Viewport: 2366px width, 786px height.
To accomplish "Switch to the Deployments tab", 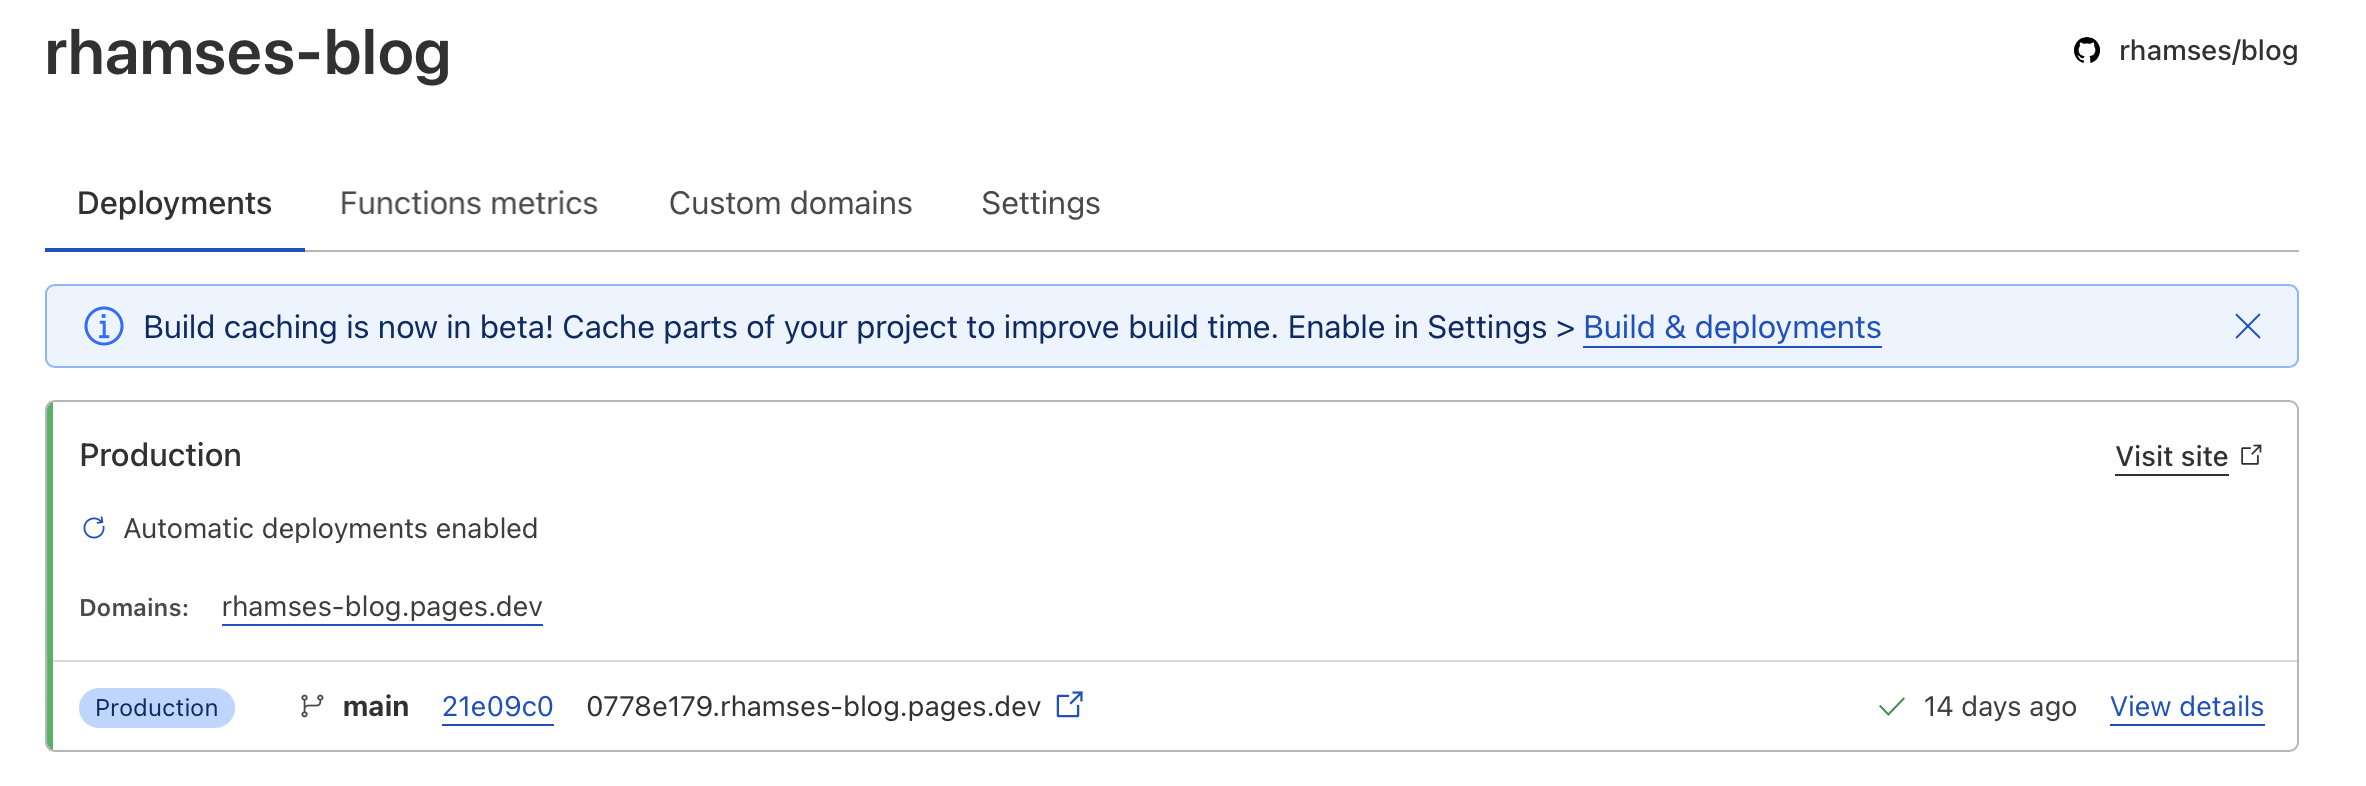I will 174,204.
